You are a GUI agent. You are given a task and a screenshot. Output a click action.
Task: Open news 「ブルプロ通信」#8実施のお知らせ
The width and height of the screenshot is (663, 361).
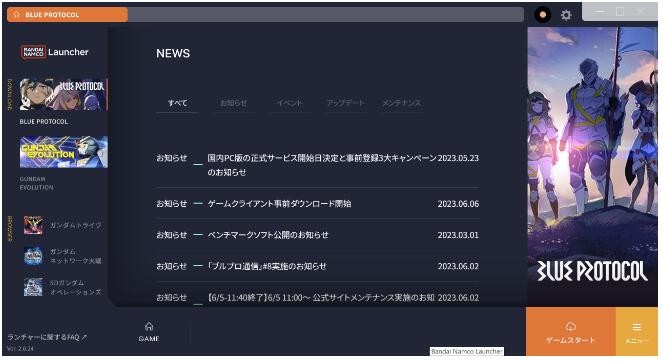(x=318, y=266)
